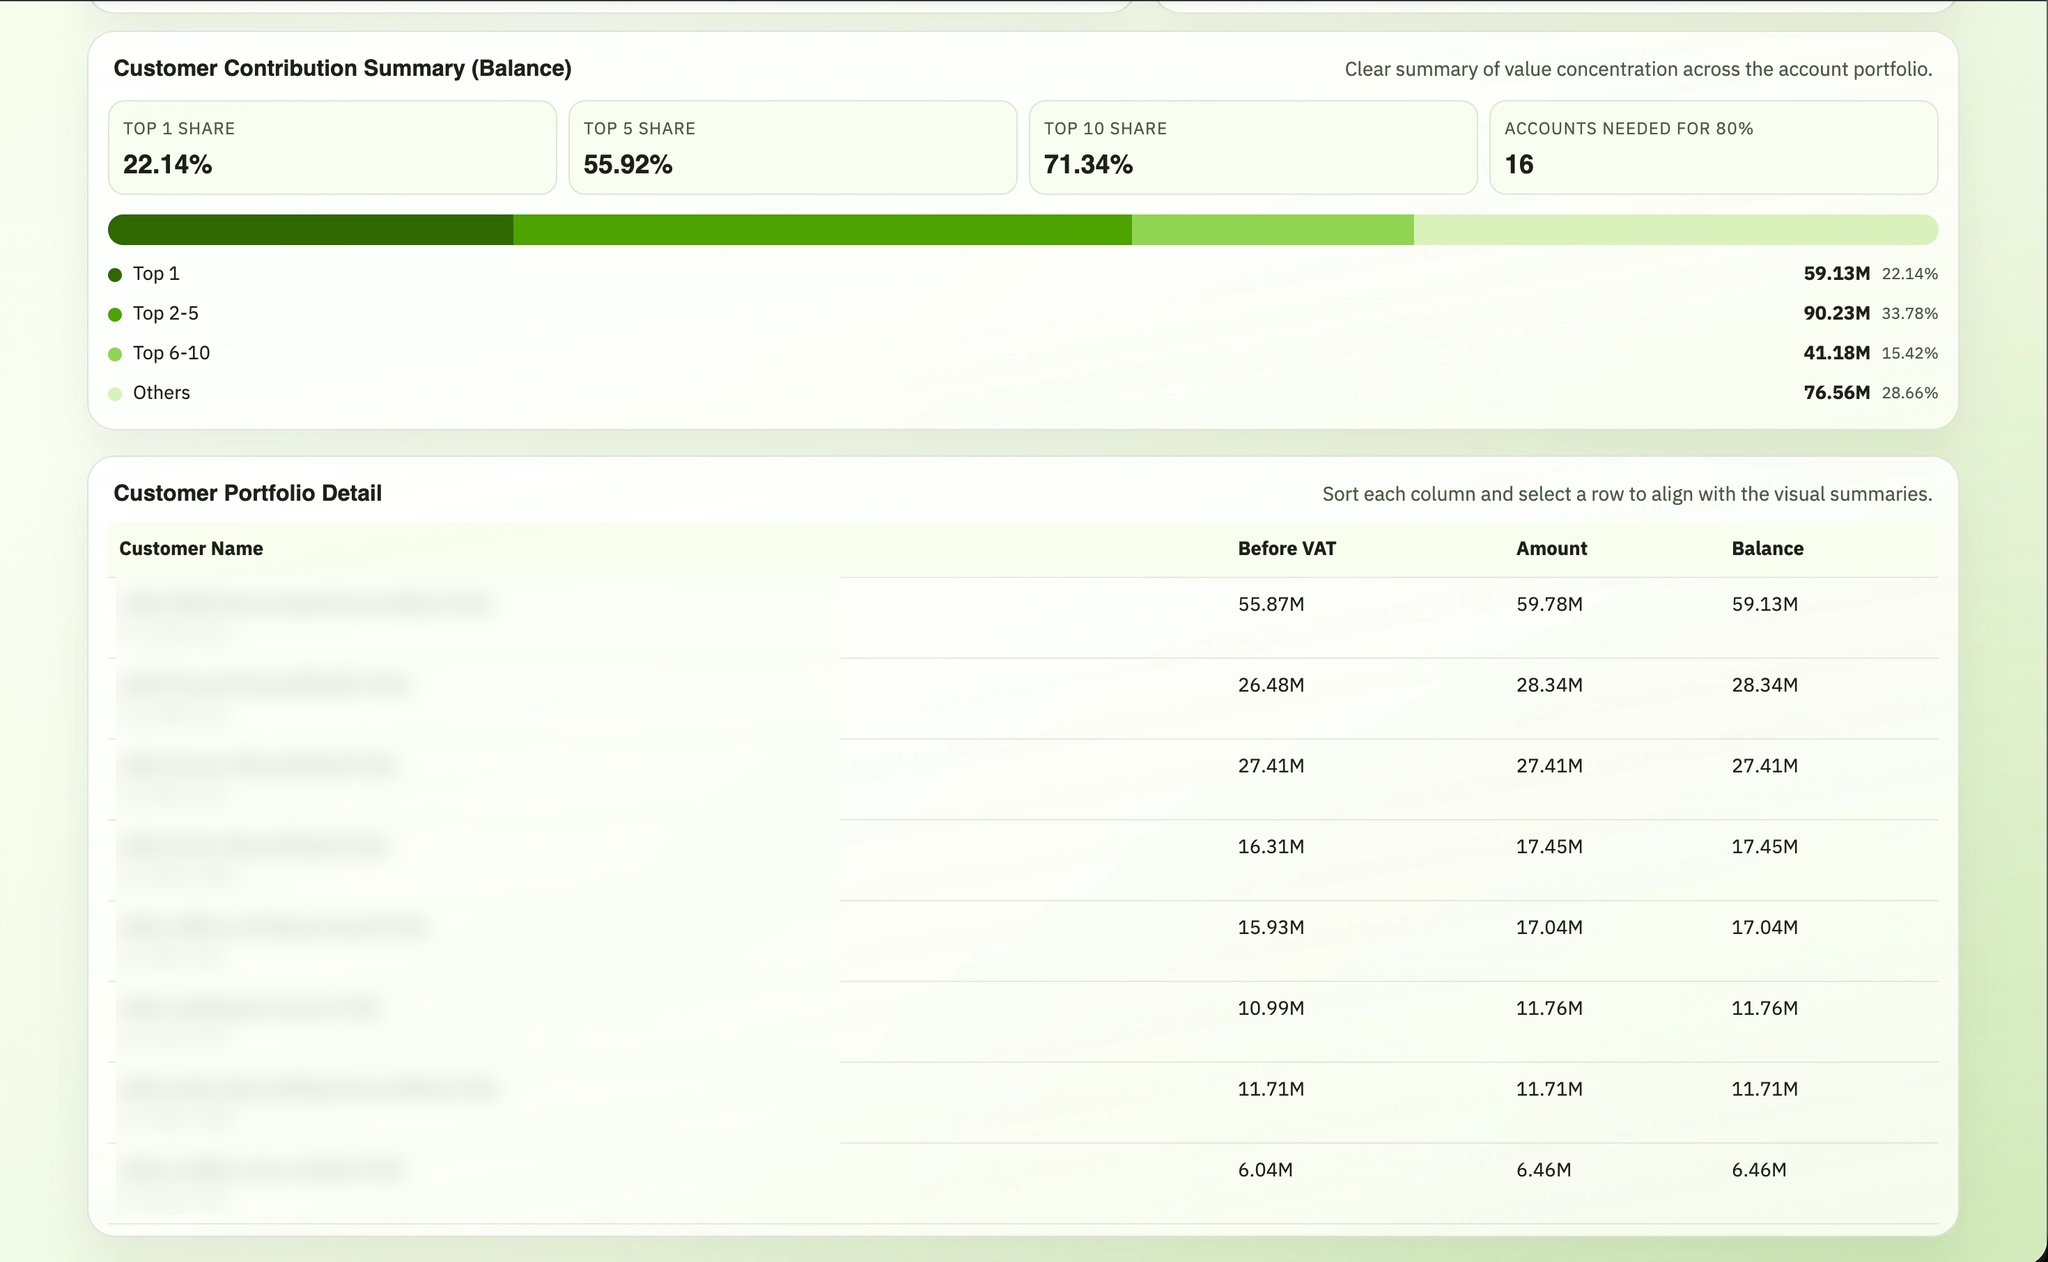Click the pale Others bar segment
Image resolution: width=2048 pixels, height=1262 pixels.
click(1676, 229)
